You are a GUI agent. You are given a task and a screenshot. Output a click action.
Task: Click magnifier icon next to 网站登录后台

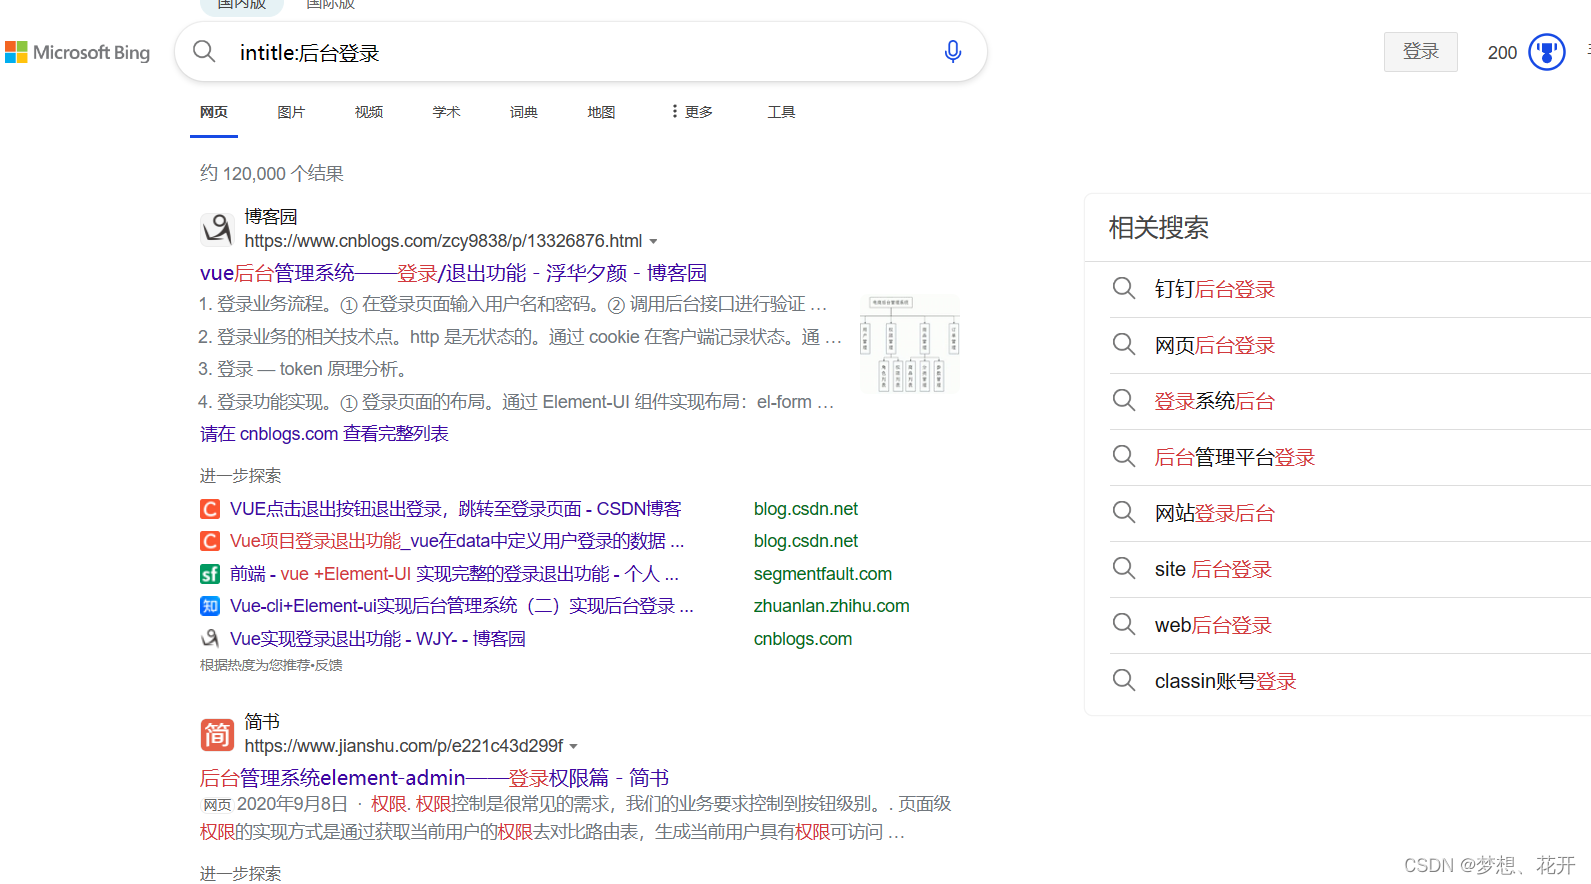coord(1124,513)
